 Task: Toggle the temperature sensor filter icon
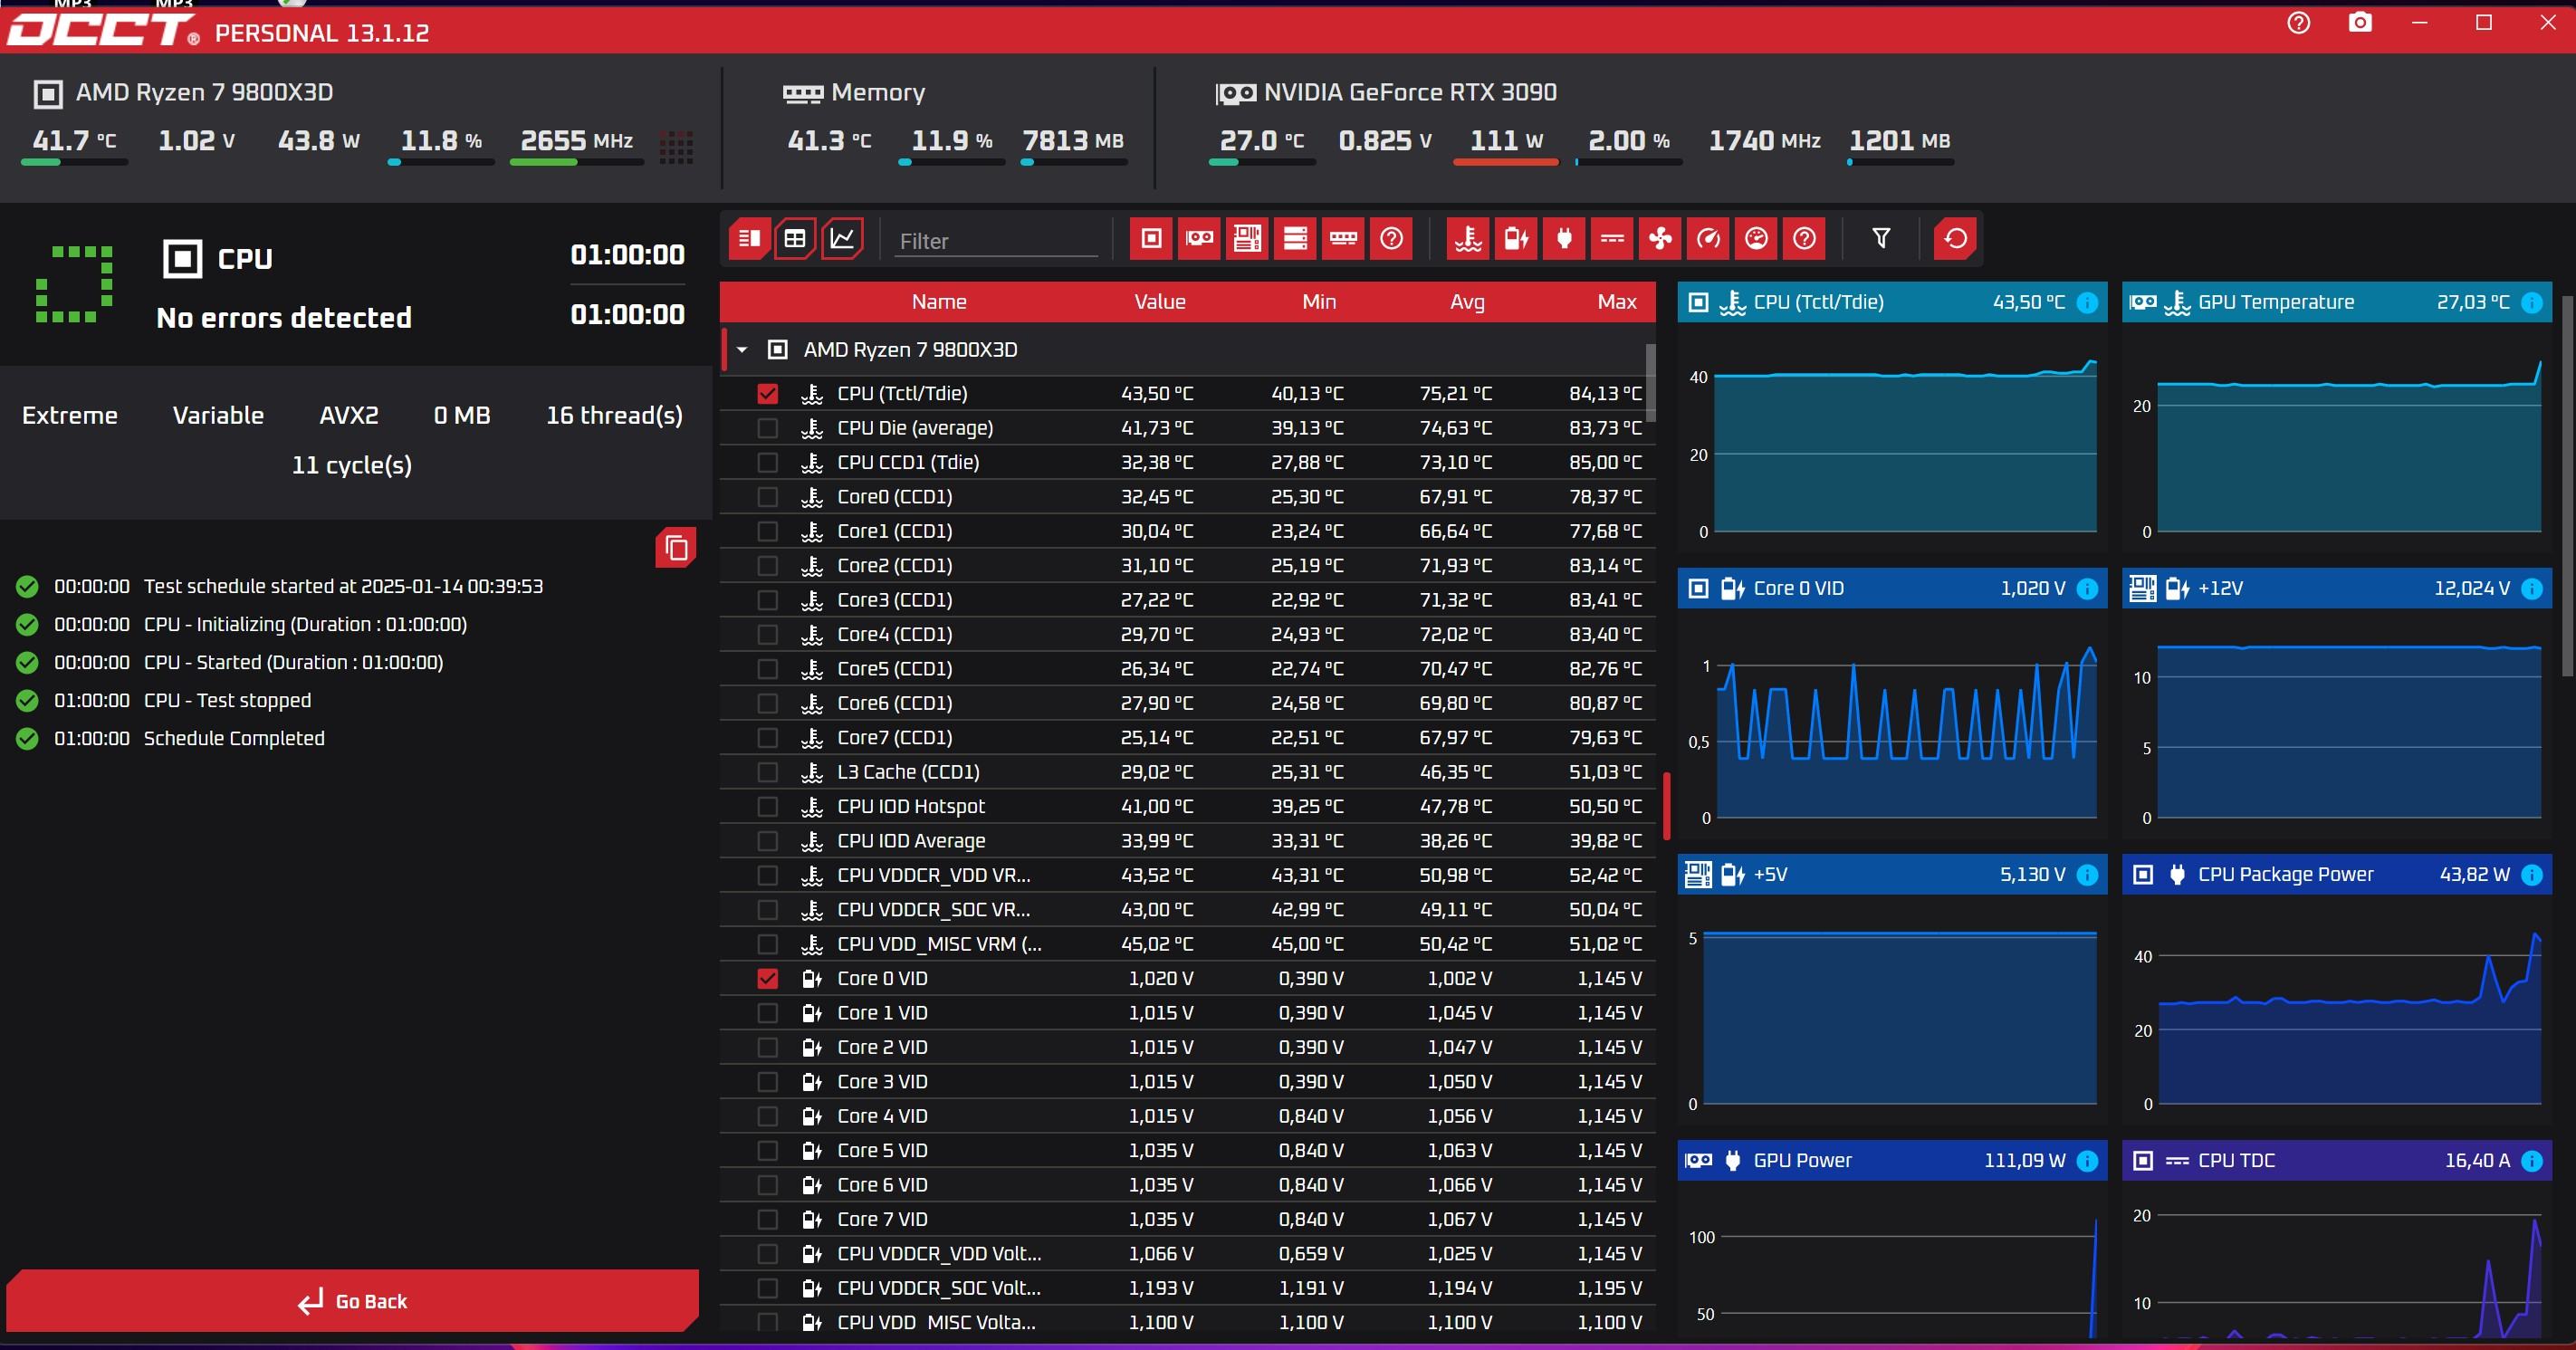pos(1468,239)
